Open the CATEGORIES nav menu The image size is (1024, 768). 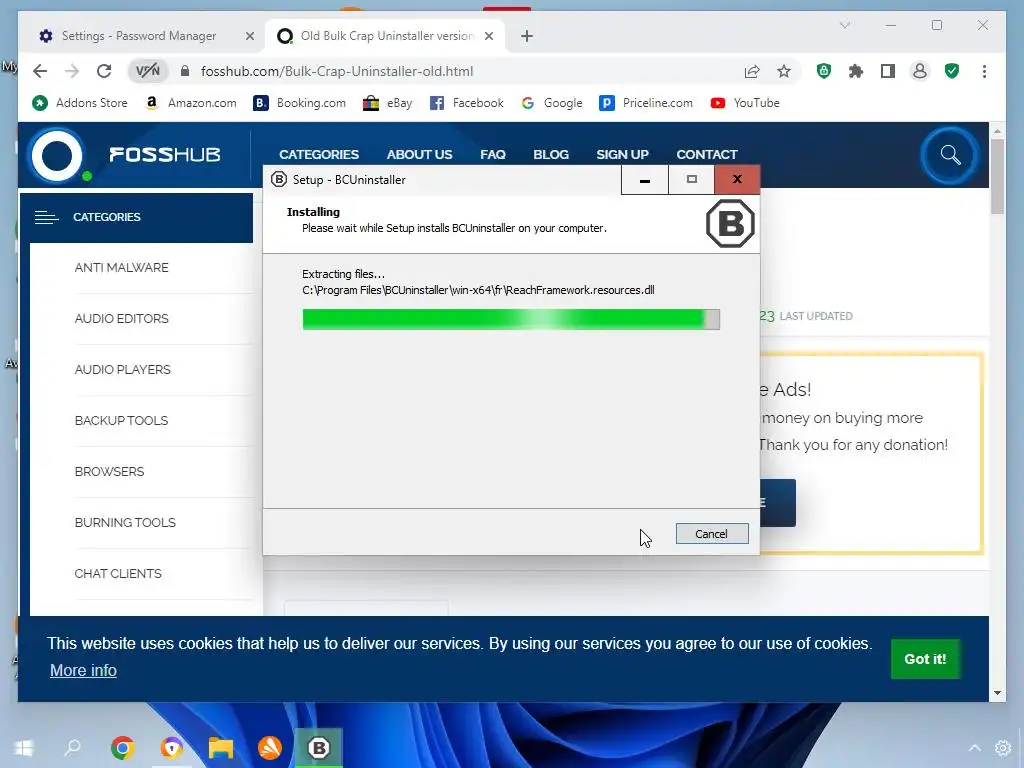(319, 155)
